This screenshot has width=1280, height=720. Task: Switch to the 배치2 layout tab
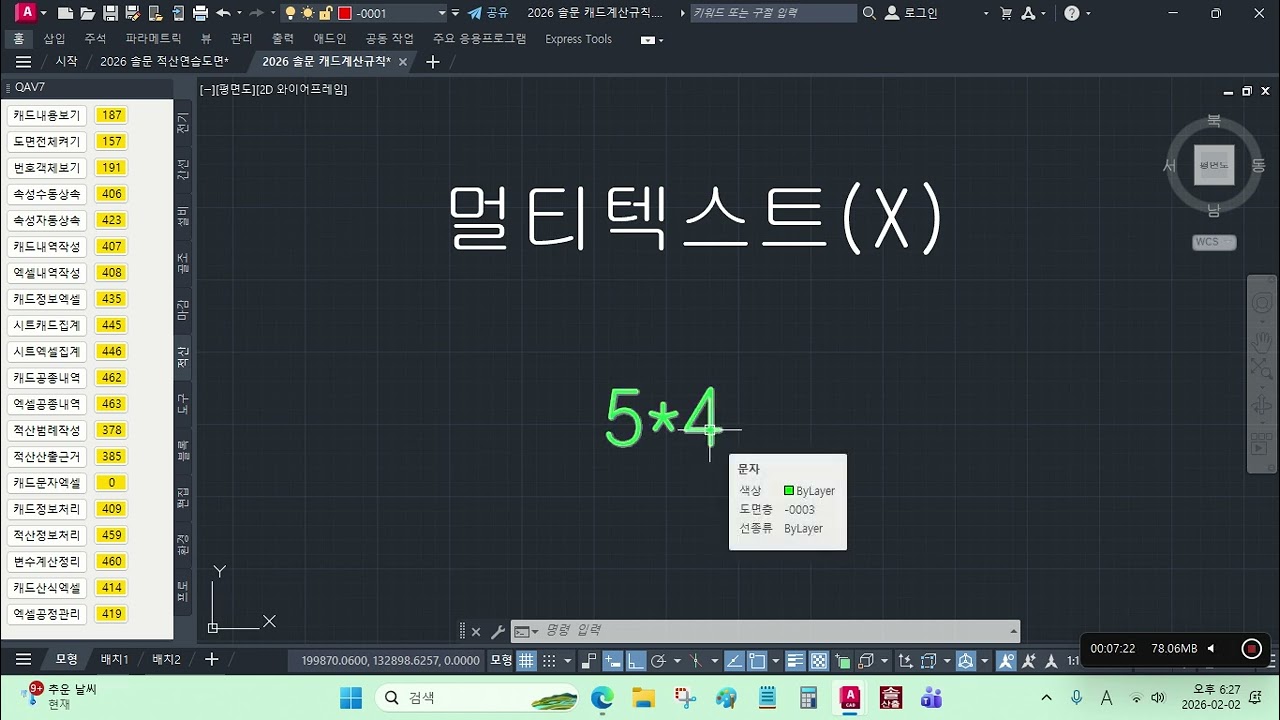pyautogui.click(x=166, y=660)
